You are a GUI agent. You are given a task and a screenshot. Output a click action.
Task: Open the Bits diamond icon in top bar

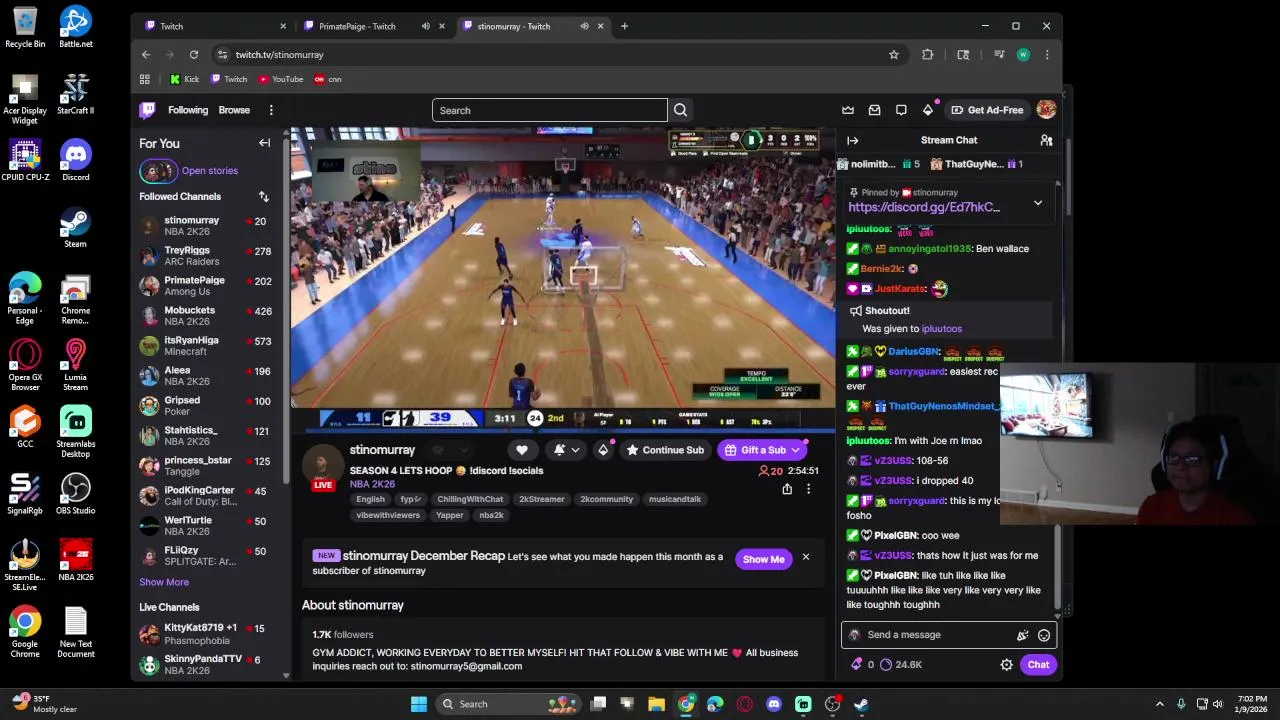click(928, 110)
